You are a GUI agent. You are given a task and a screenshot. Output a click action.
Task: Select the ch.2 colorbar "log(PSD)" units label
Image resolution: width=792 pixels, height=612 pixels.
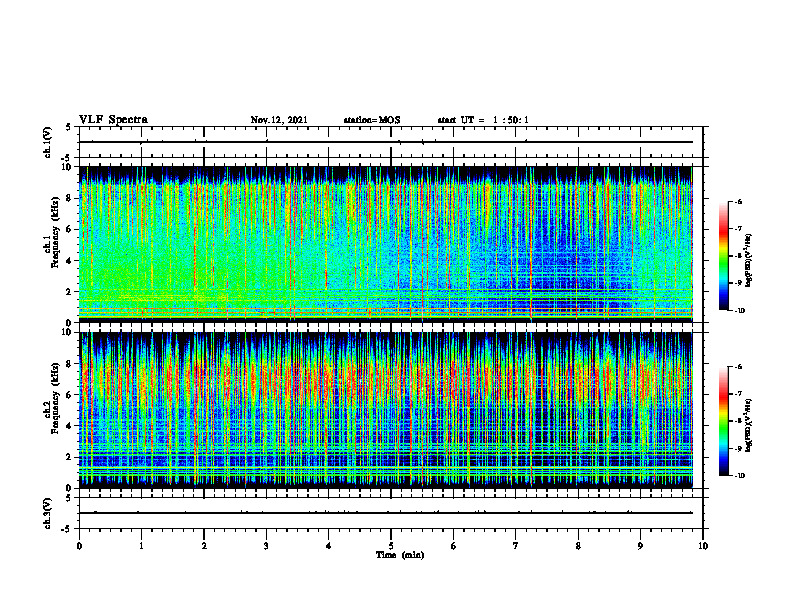749,424
